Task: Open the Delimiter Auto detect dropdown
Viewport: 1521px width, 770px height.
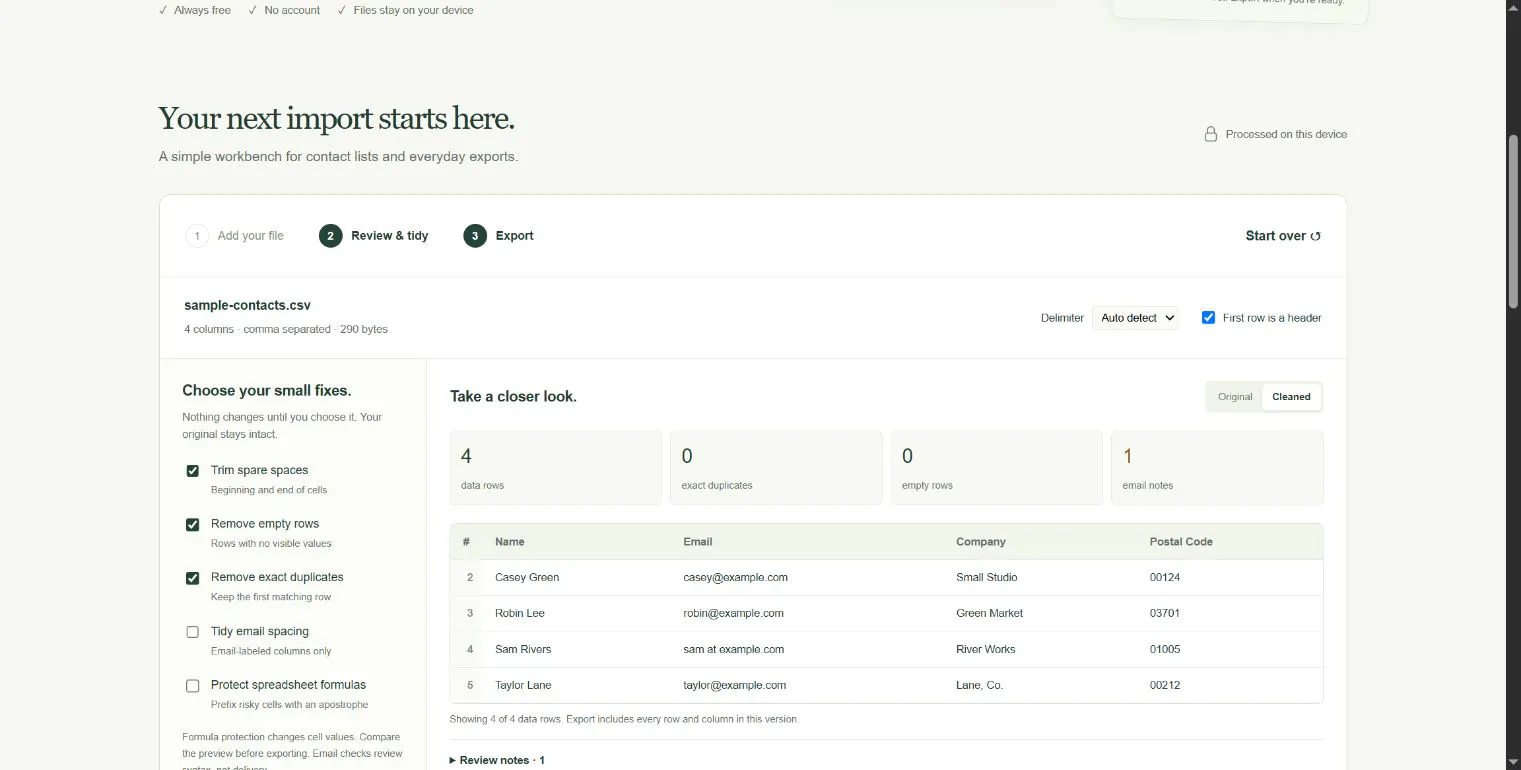Action: (x=1136, y=318)
